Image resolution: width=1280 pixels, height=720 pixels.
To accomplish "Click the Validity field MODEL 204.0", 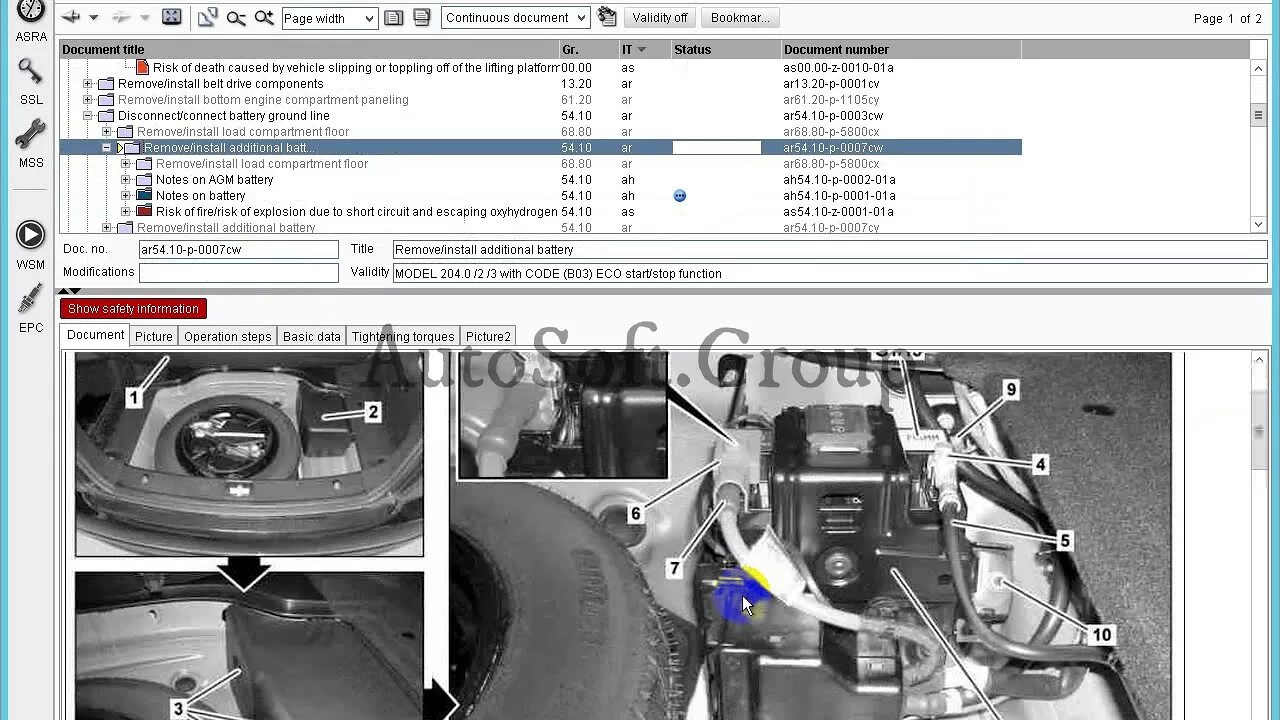I will coord(829,273).
